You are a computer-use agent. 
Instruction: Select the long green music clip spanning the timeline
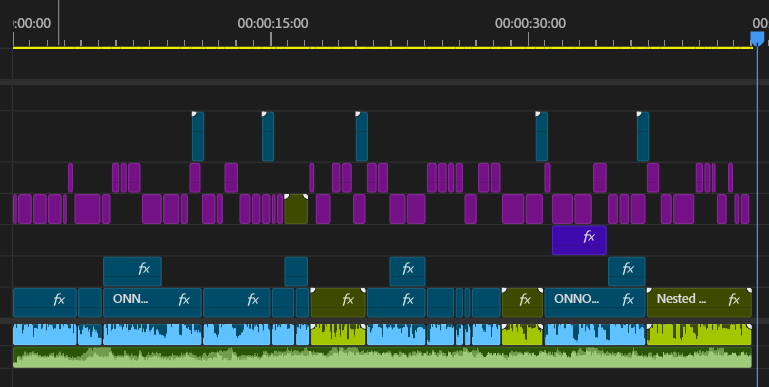(382, 358)
